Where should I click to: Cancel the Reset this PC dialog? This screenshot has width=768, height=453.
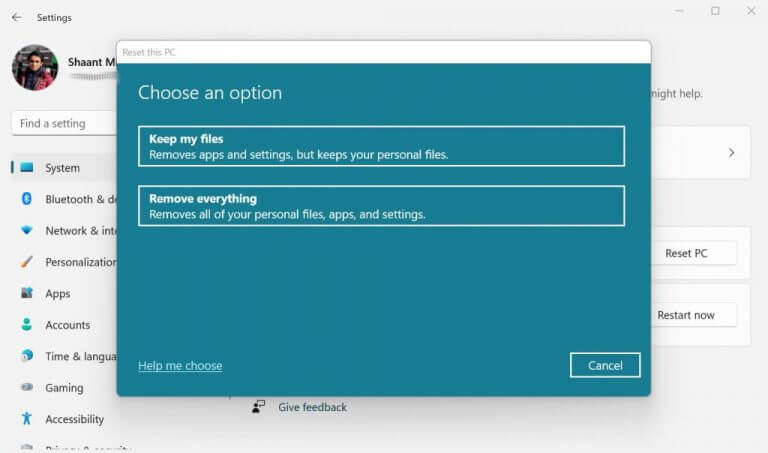pyautogui.click(x=605, y=365)
